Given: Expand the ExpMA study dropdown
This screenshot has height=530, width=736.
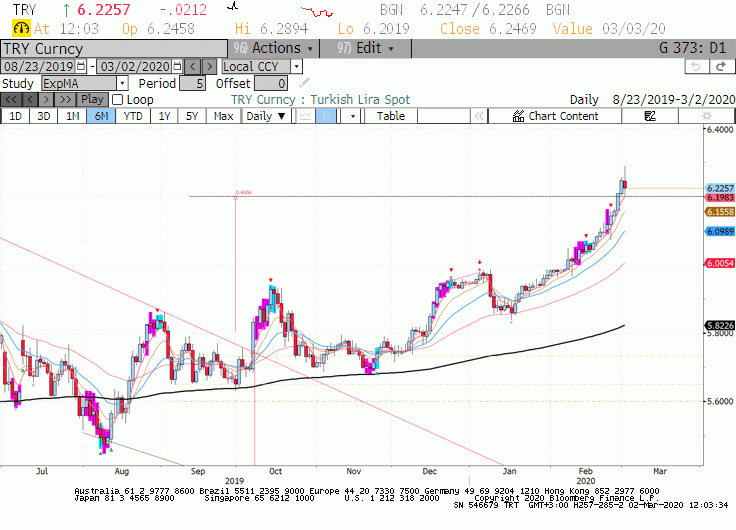Looking at the screenshot, I should (x=122, y=84).
